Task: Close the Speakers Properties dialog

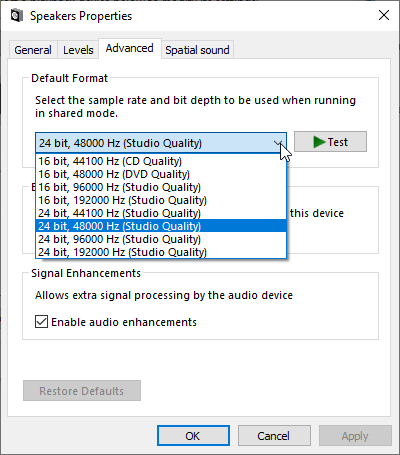Action: coord(384,15)
